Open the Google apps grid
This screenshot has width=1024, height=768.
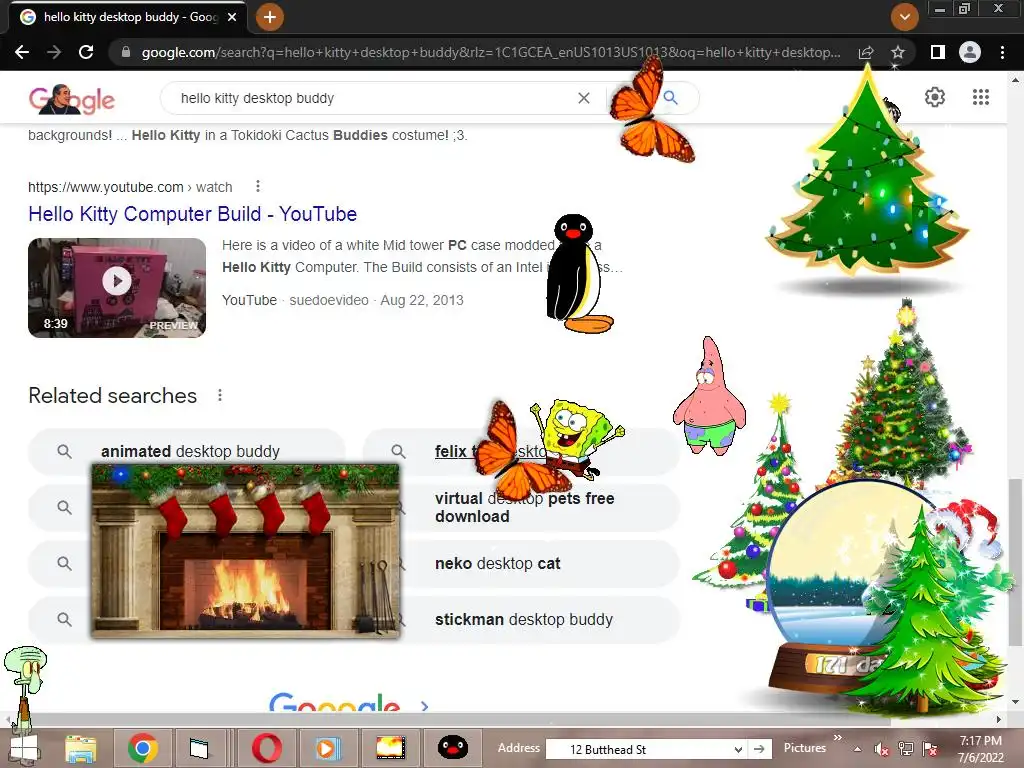pos(980,97)
